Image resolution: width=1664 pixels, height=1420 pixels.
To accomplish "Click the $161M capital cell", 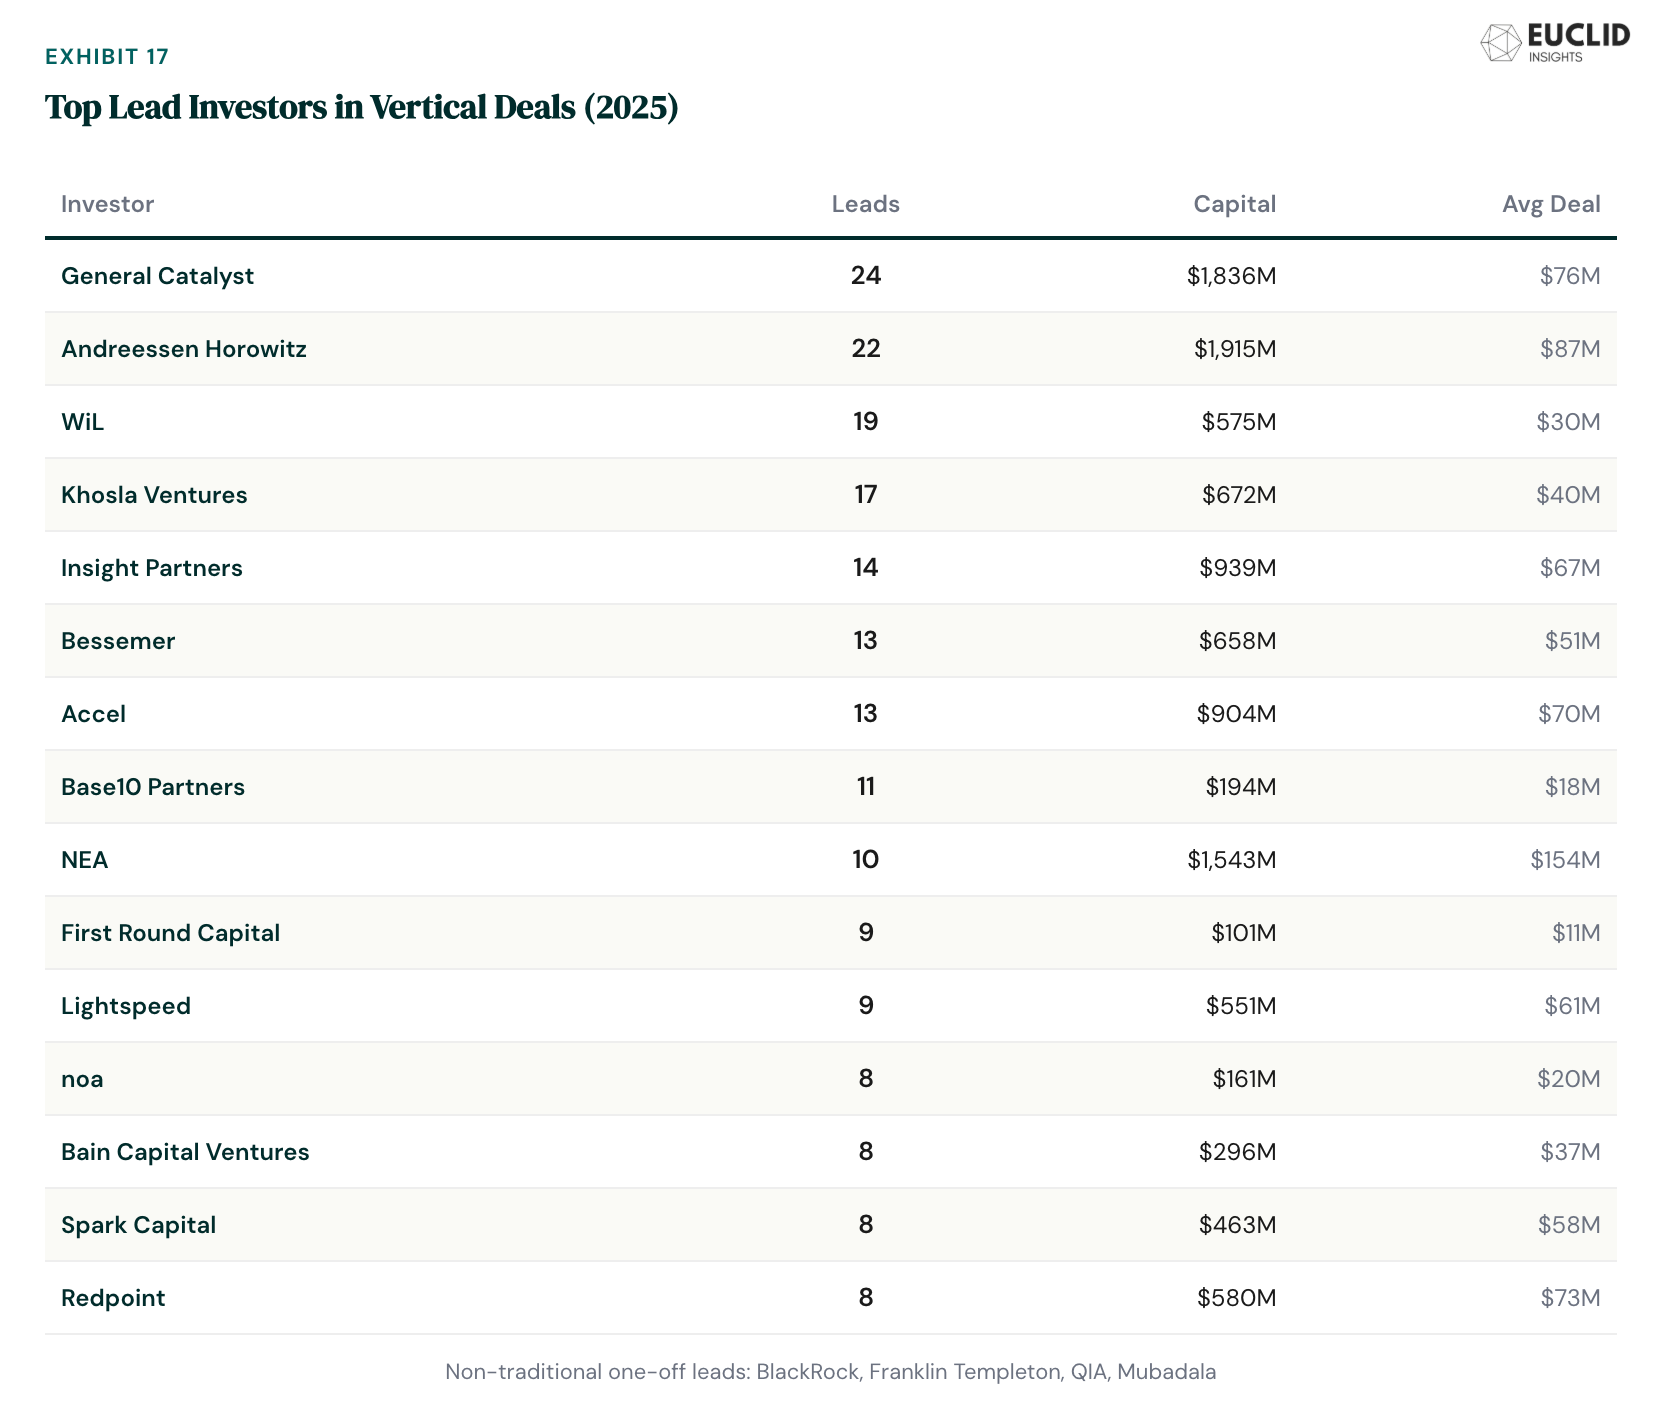I will [1245, 1079].
